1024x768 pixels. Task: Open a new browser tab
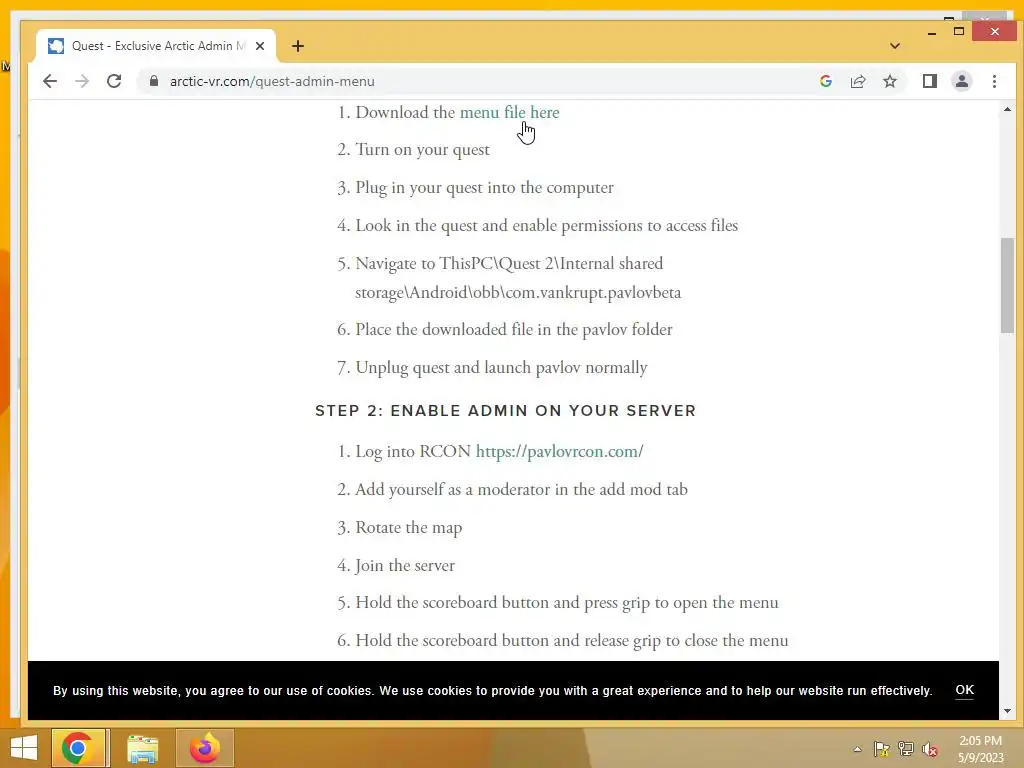click(298, 46)
